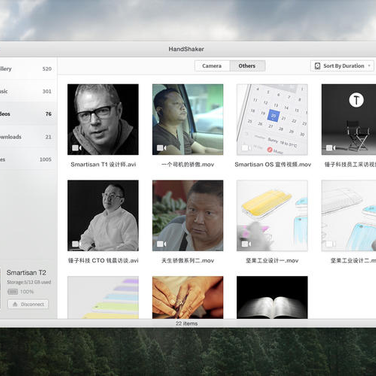Select the Downloads sidebar item (21)

pos(28,137)
